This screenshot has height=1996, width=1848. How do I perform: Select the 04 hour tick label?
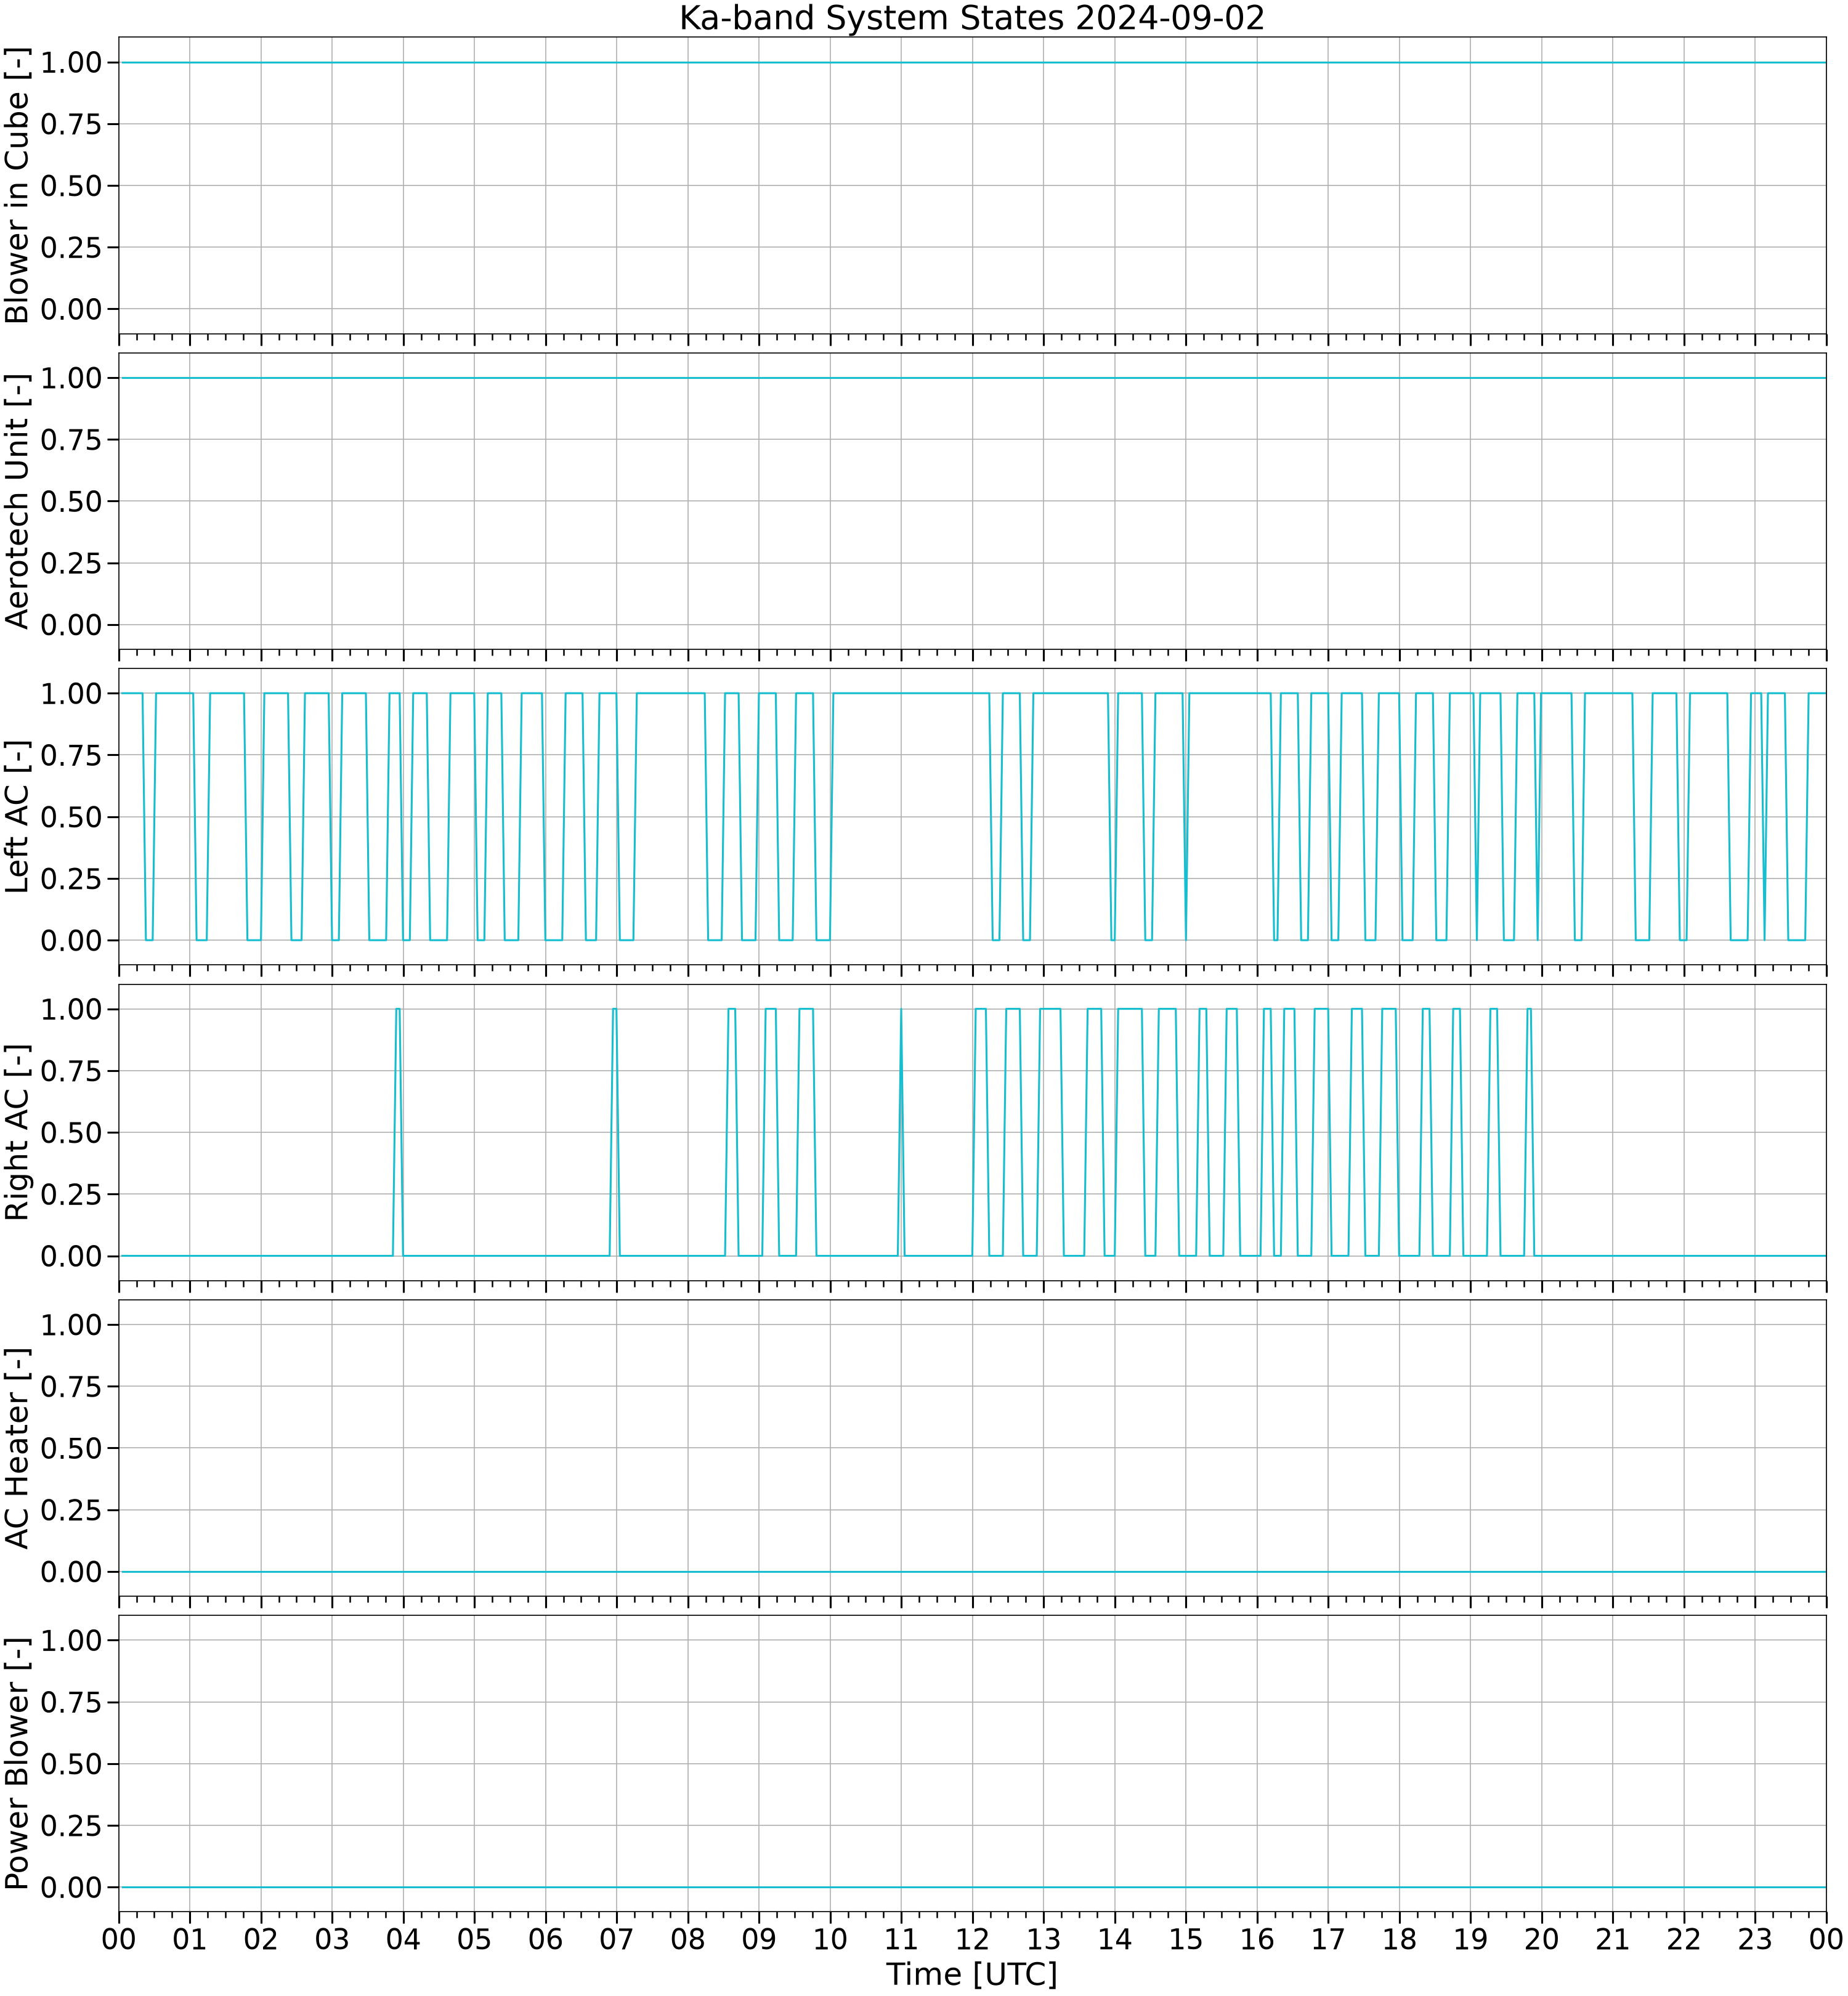coord(403,1939)
